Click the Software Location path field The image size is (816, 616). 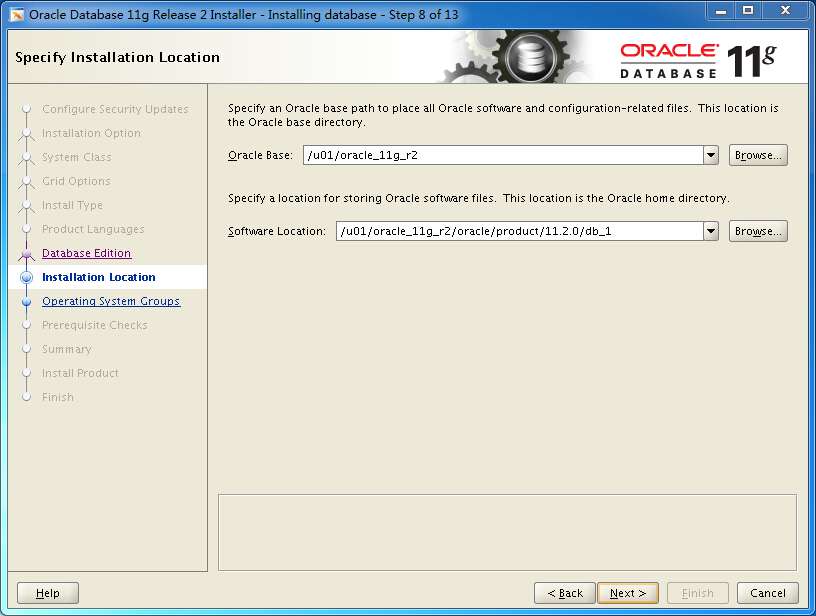coord(520,231)
